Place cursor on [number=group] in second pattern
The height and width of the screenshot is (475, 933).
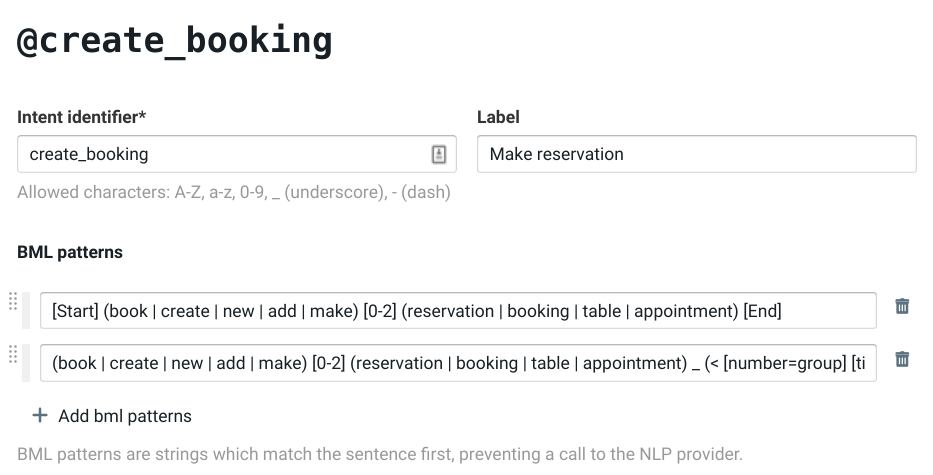pos(785,362)
